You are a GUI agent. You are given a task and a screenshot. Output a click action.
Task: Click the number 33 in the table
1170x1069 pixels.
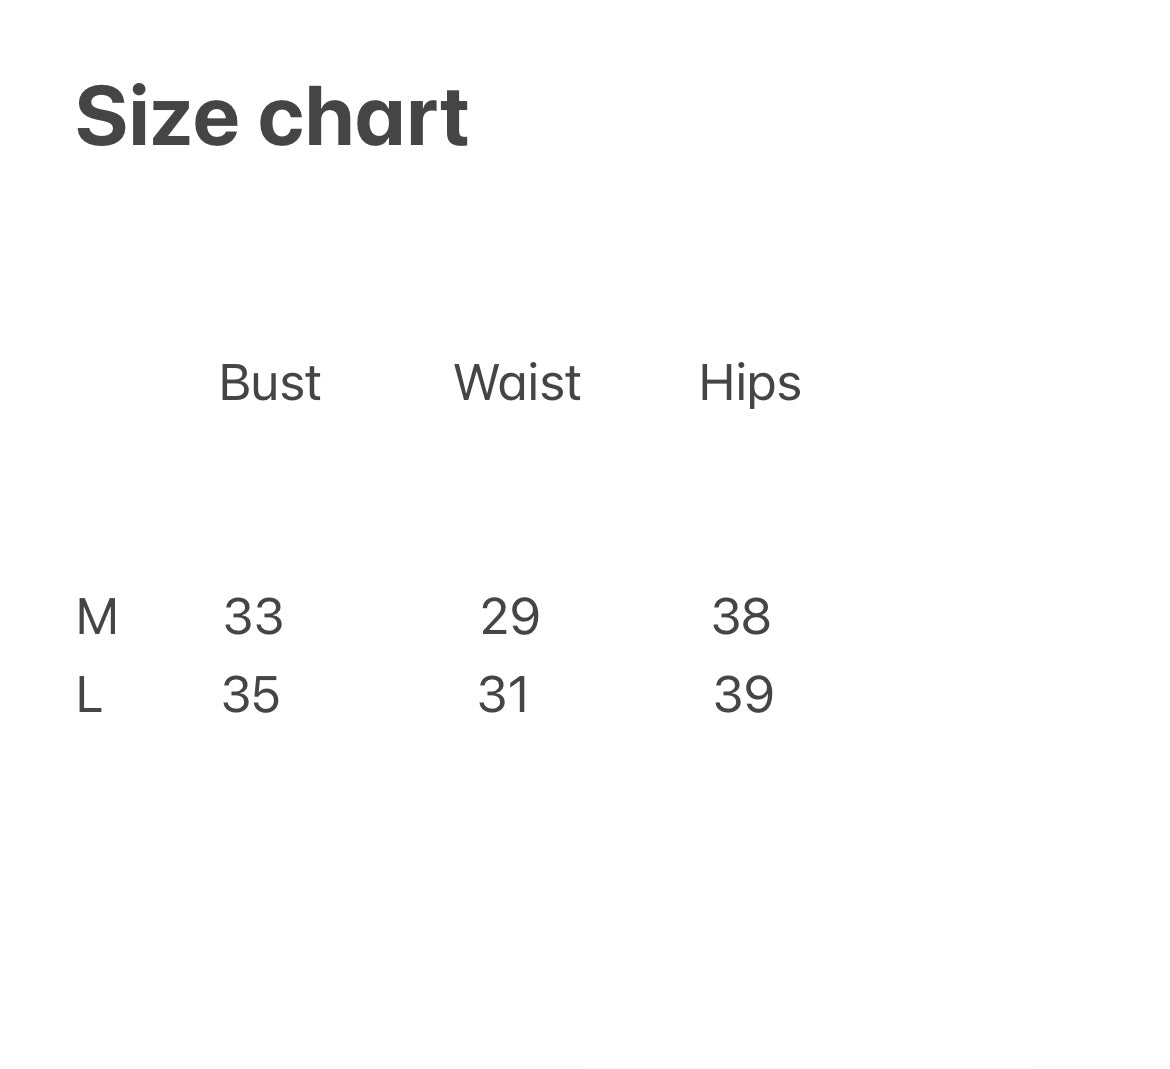tap(253, 616)
